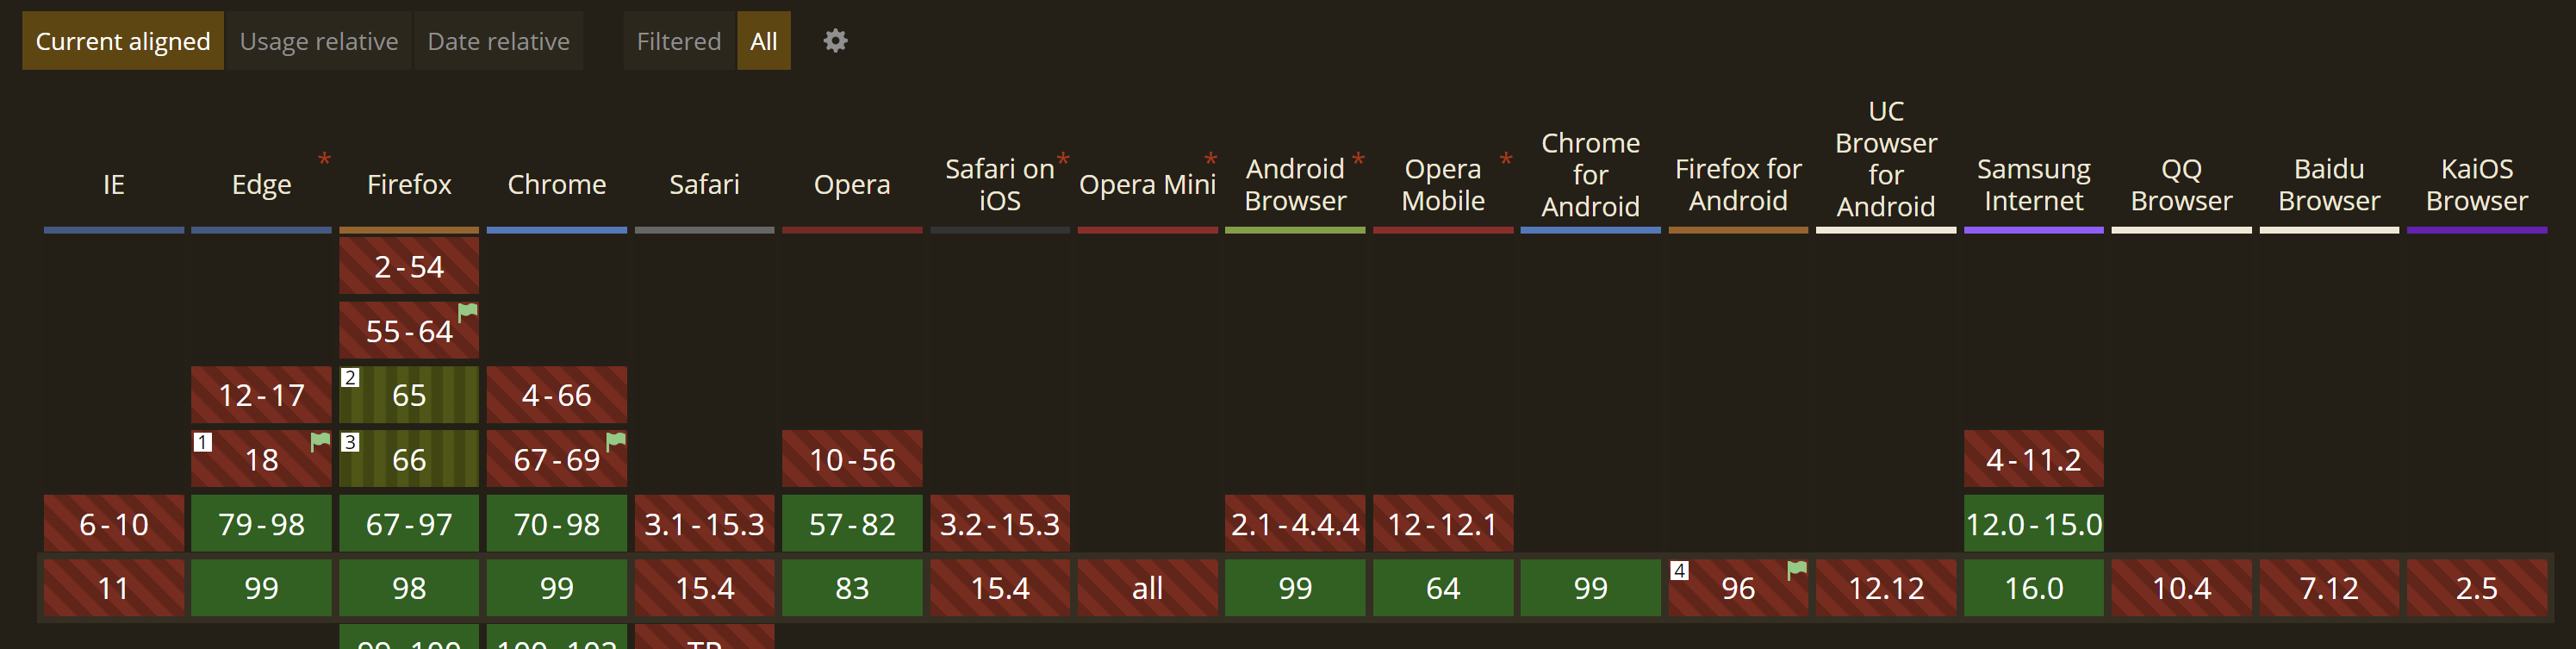Click the Samsung Internet column header

coord(2033,185)
